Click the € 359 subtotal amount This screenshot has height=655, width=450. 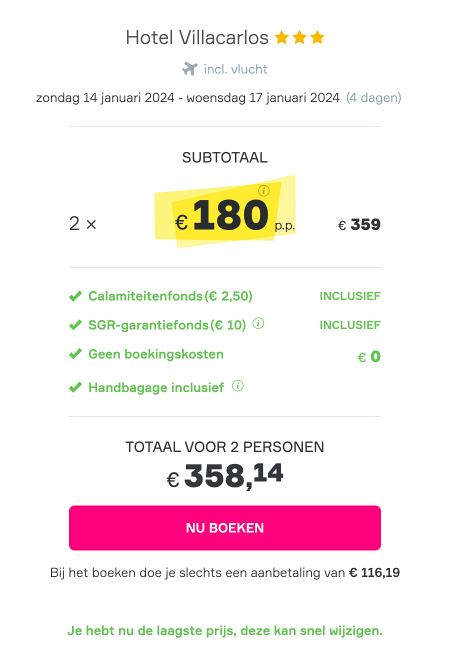coord(359,225)
